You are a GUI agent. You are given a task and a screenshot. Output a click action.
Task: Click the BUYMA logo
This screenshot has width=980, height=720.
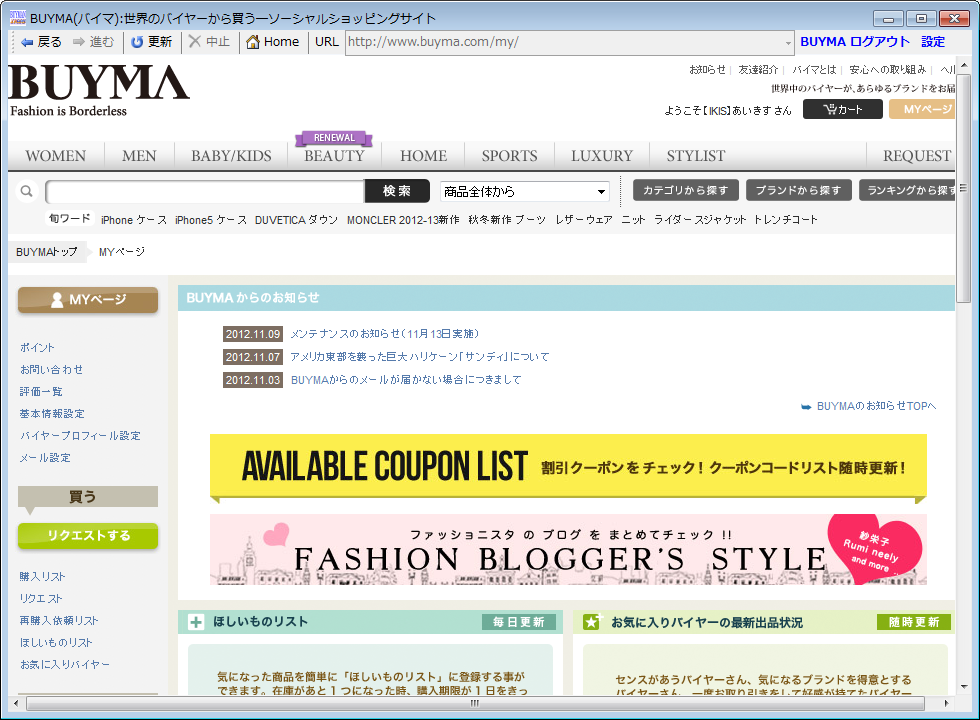(99, 91)
